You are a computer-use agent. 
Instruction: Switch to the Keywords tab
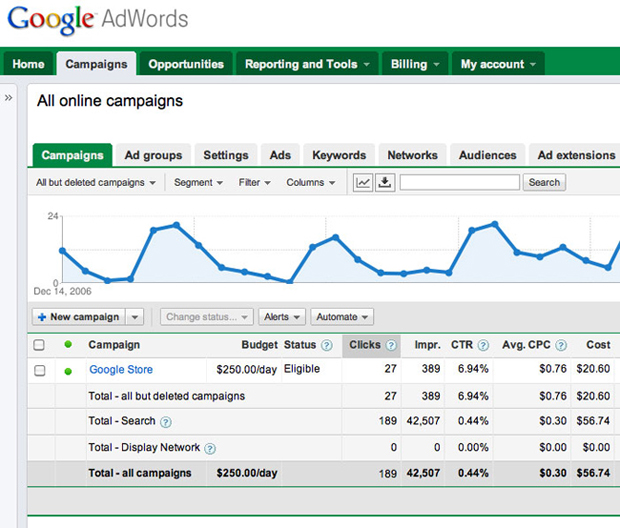[x=339, y=155]
